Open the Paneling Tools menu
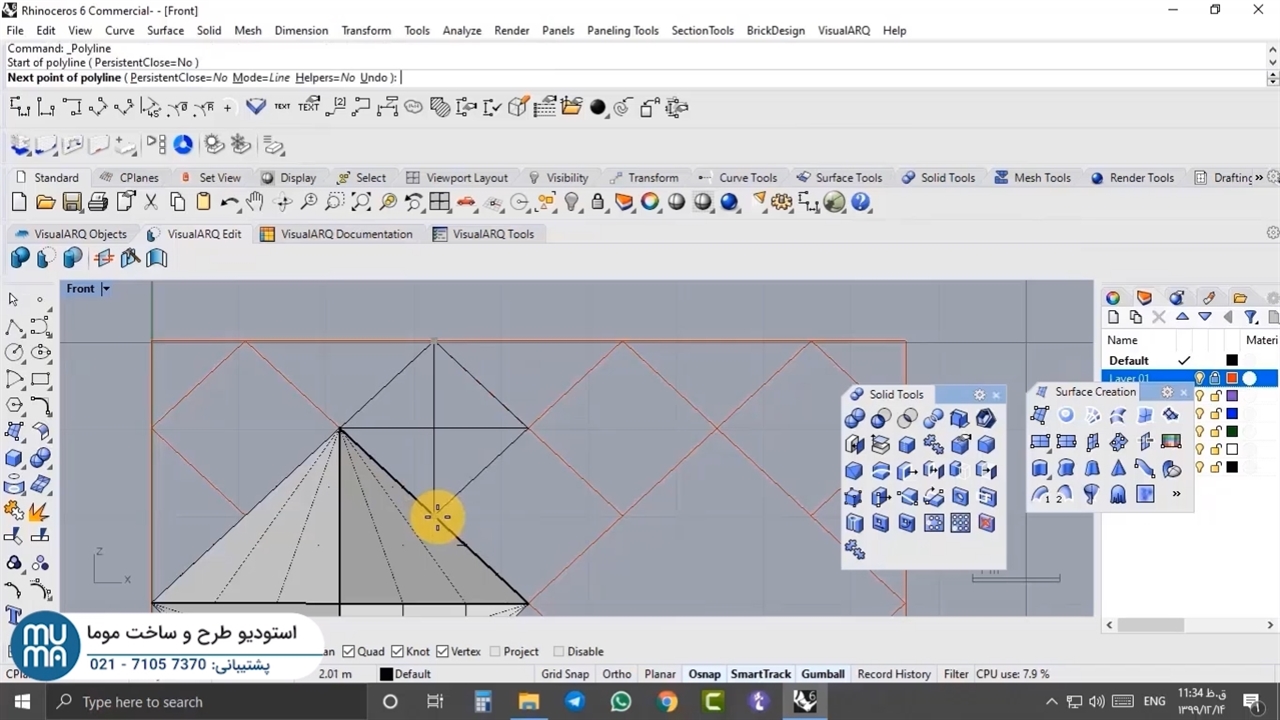The width and height of the screenshot is (1280, 720). coord(622,30)
